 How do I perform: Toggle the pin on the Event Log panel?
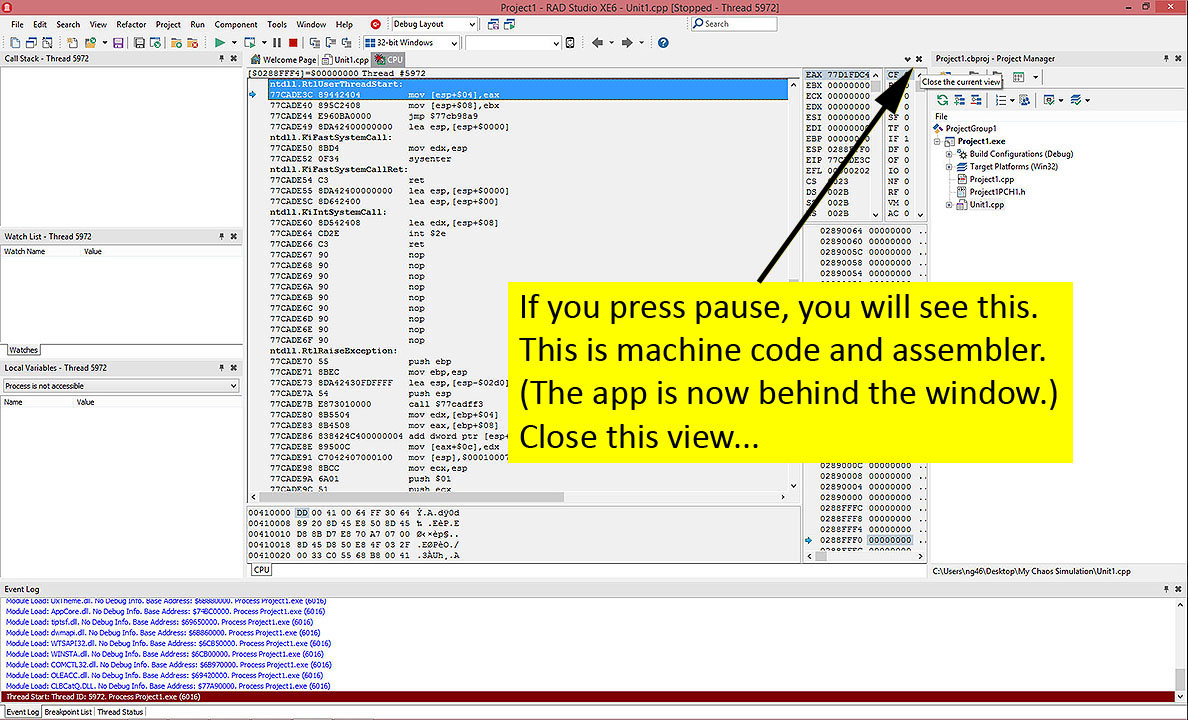[x=1165, y=589]
